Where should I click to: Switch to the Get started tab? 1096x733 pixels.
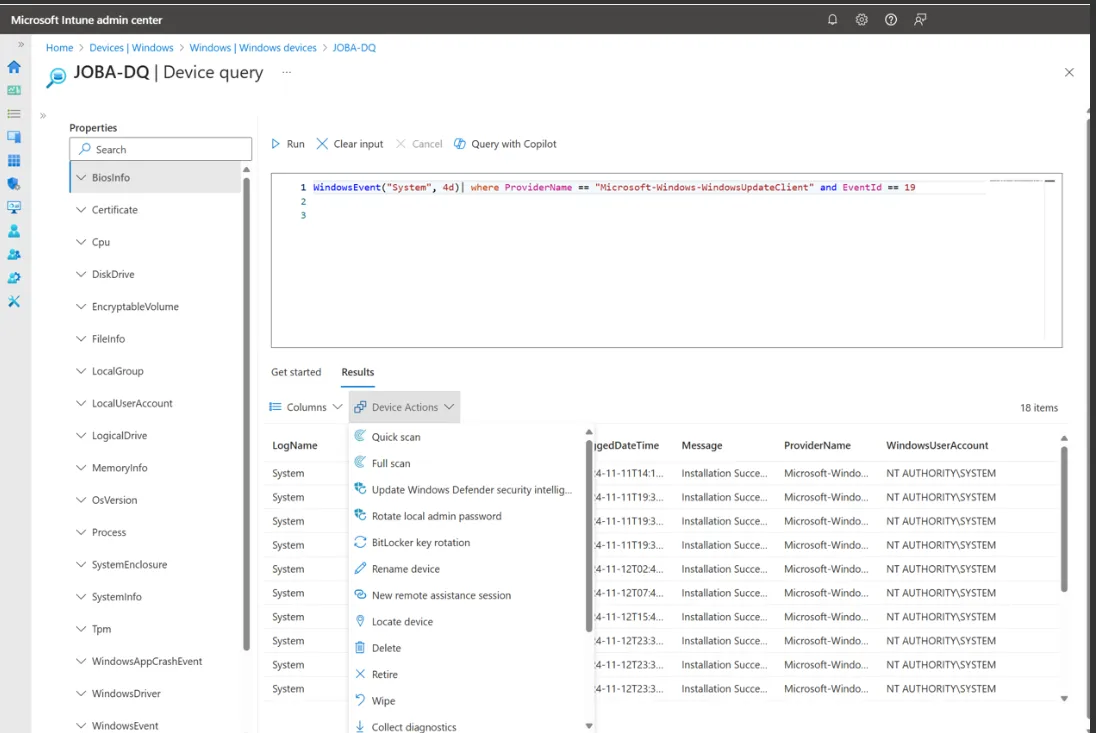[x=296, y=372]
